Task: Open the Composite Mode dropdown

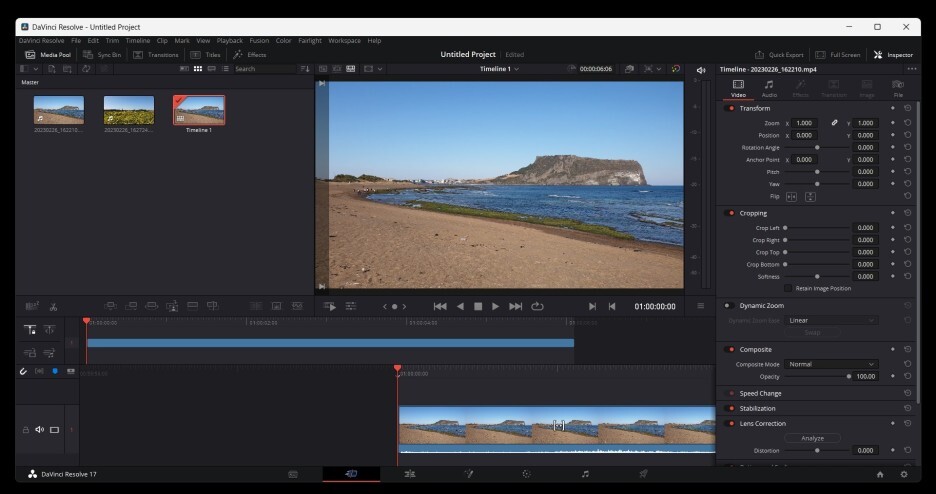Action: click(830, 364)
